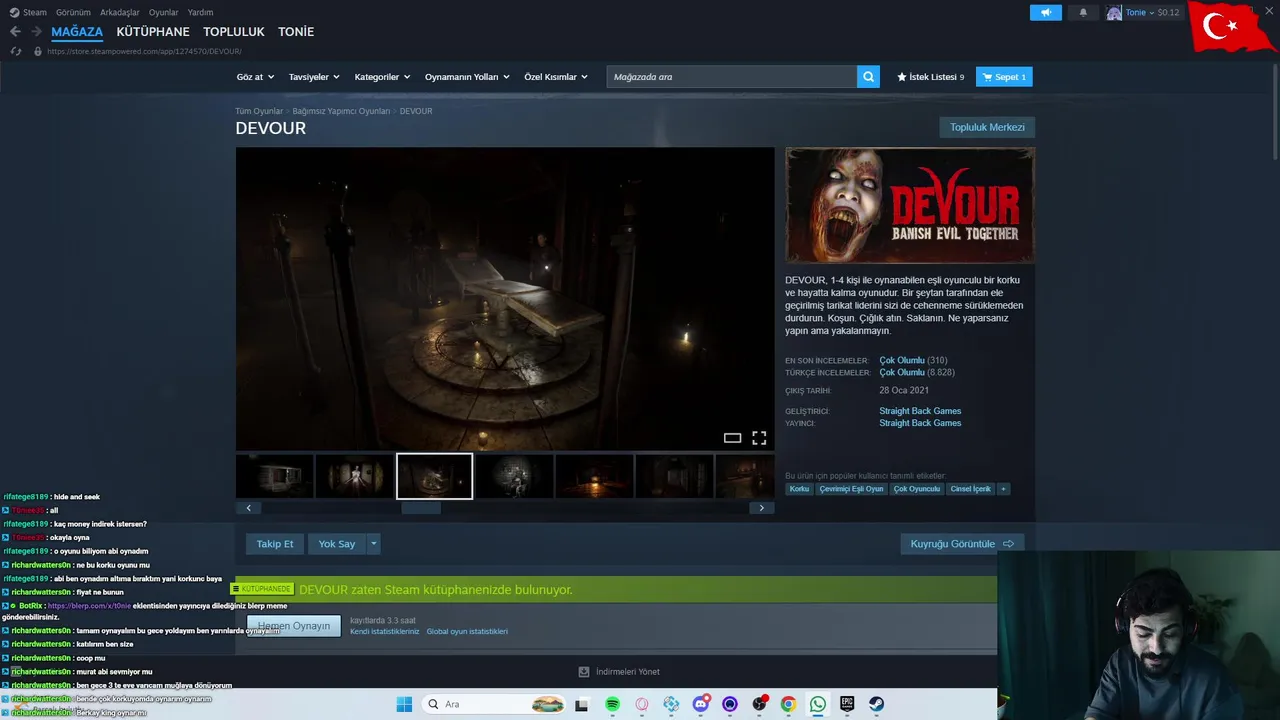Screen dimensions: 1280x720
Task: Select the MAĞAZA tab
Action: pos(77,32)
